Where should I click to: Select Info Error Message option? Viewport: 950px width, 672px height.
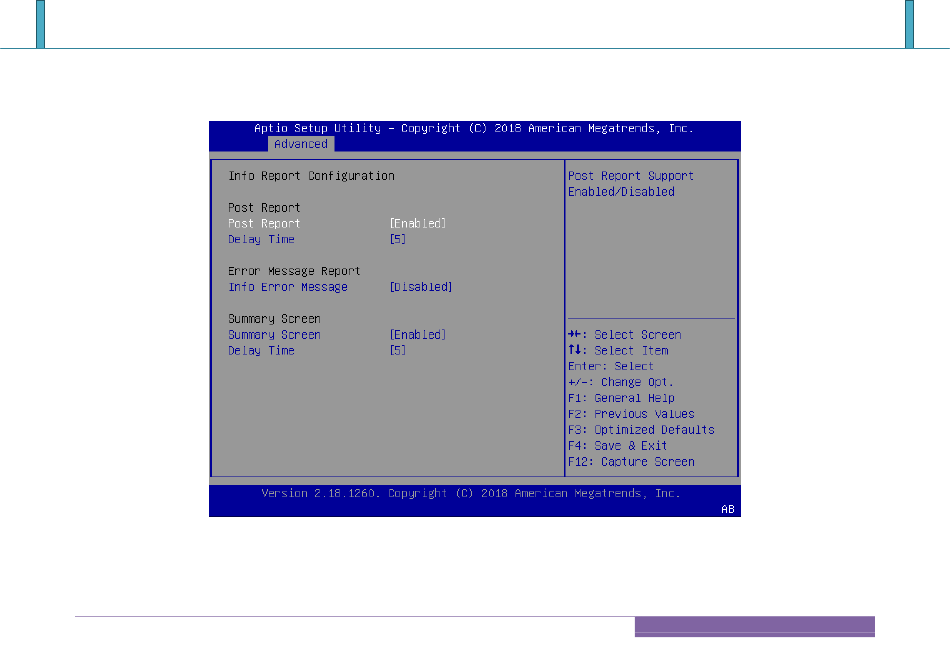point(288,287)
